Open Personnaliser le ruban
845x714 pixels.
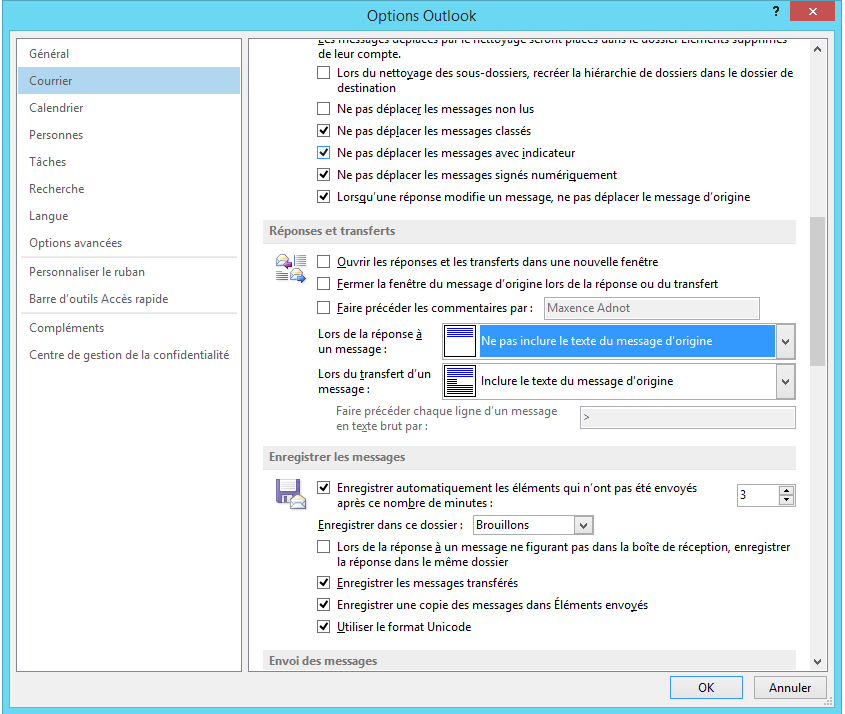click(x=129, y=272)
